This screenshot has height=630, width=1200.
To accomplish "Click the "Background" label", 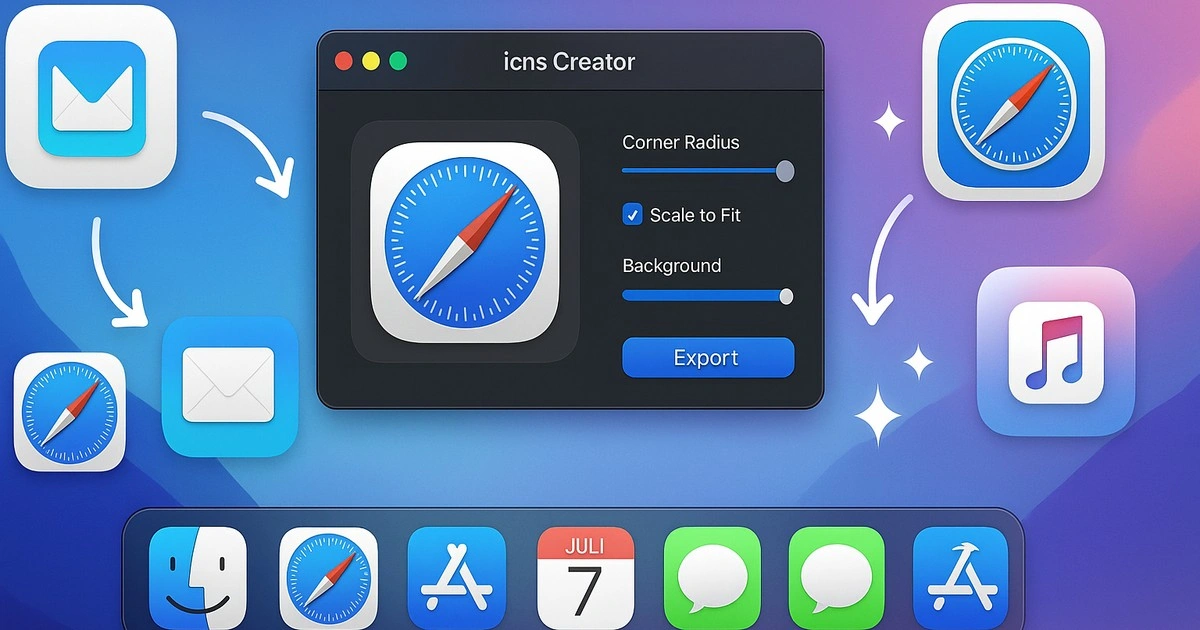I will coord(672,266).
